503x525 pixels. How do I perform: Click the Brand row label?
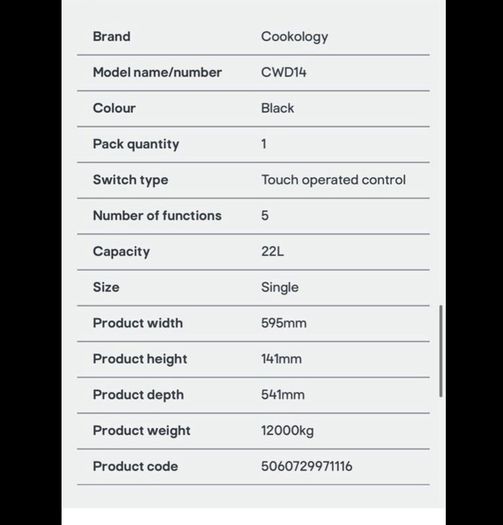tap(112, 36)
